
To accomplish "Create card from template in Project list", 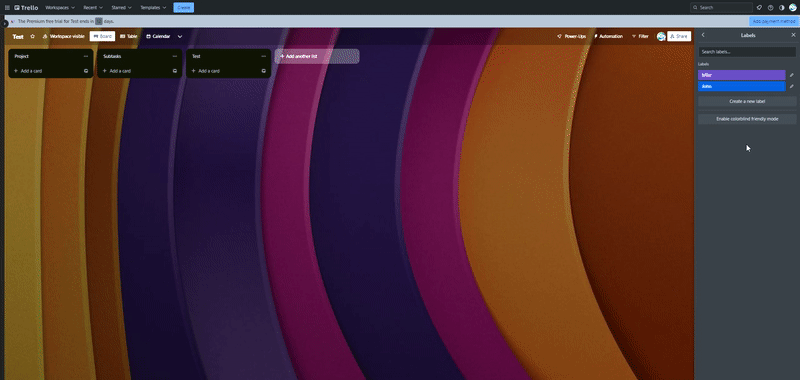I will click(86, 71).
